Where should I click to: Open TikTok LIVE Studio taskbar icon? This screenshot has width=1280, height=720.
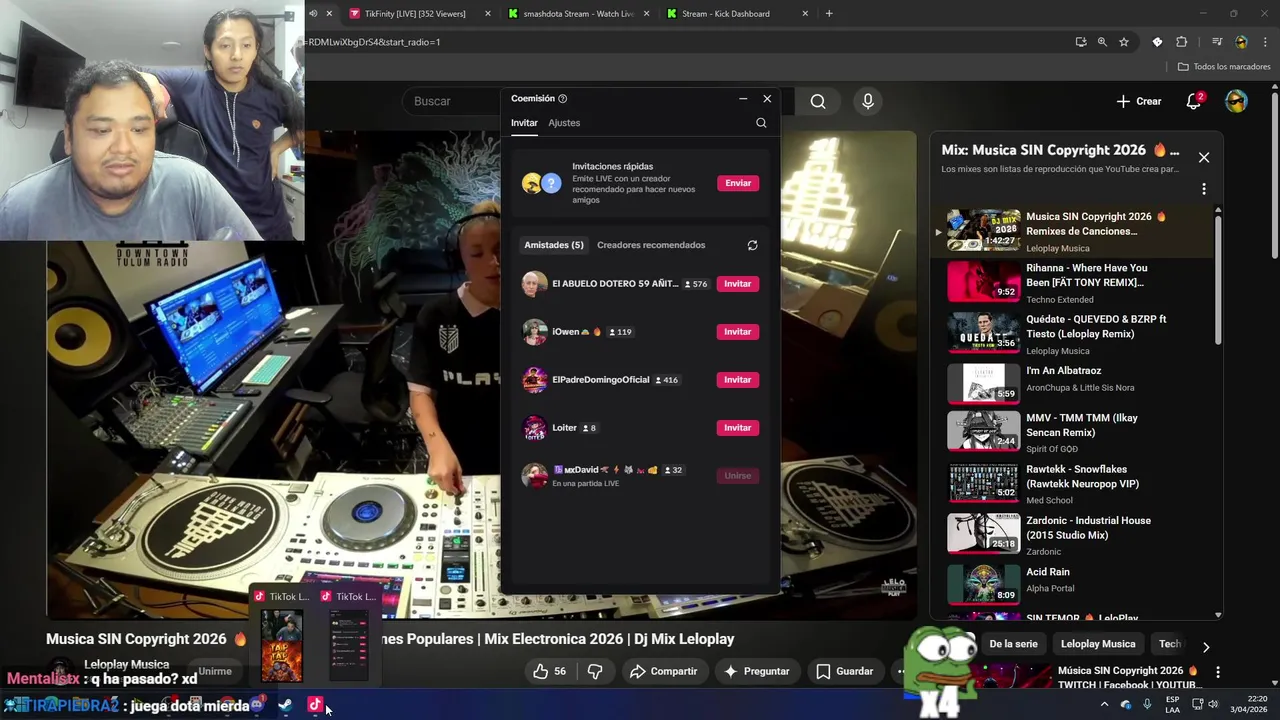(x=315, y=705)
